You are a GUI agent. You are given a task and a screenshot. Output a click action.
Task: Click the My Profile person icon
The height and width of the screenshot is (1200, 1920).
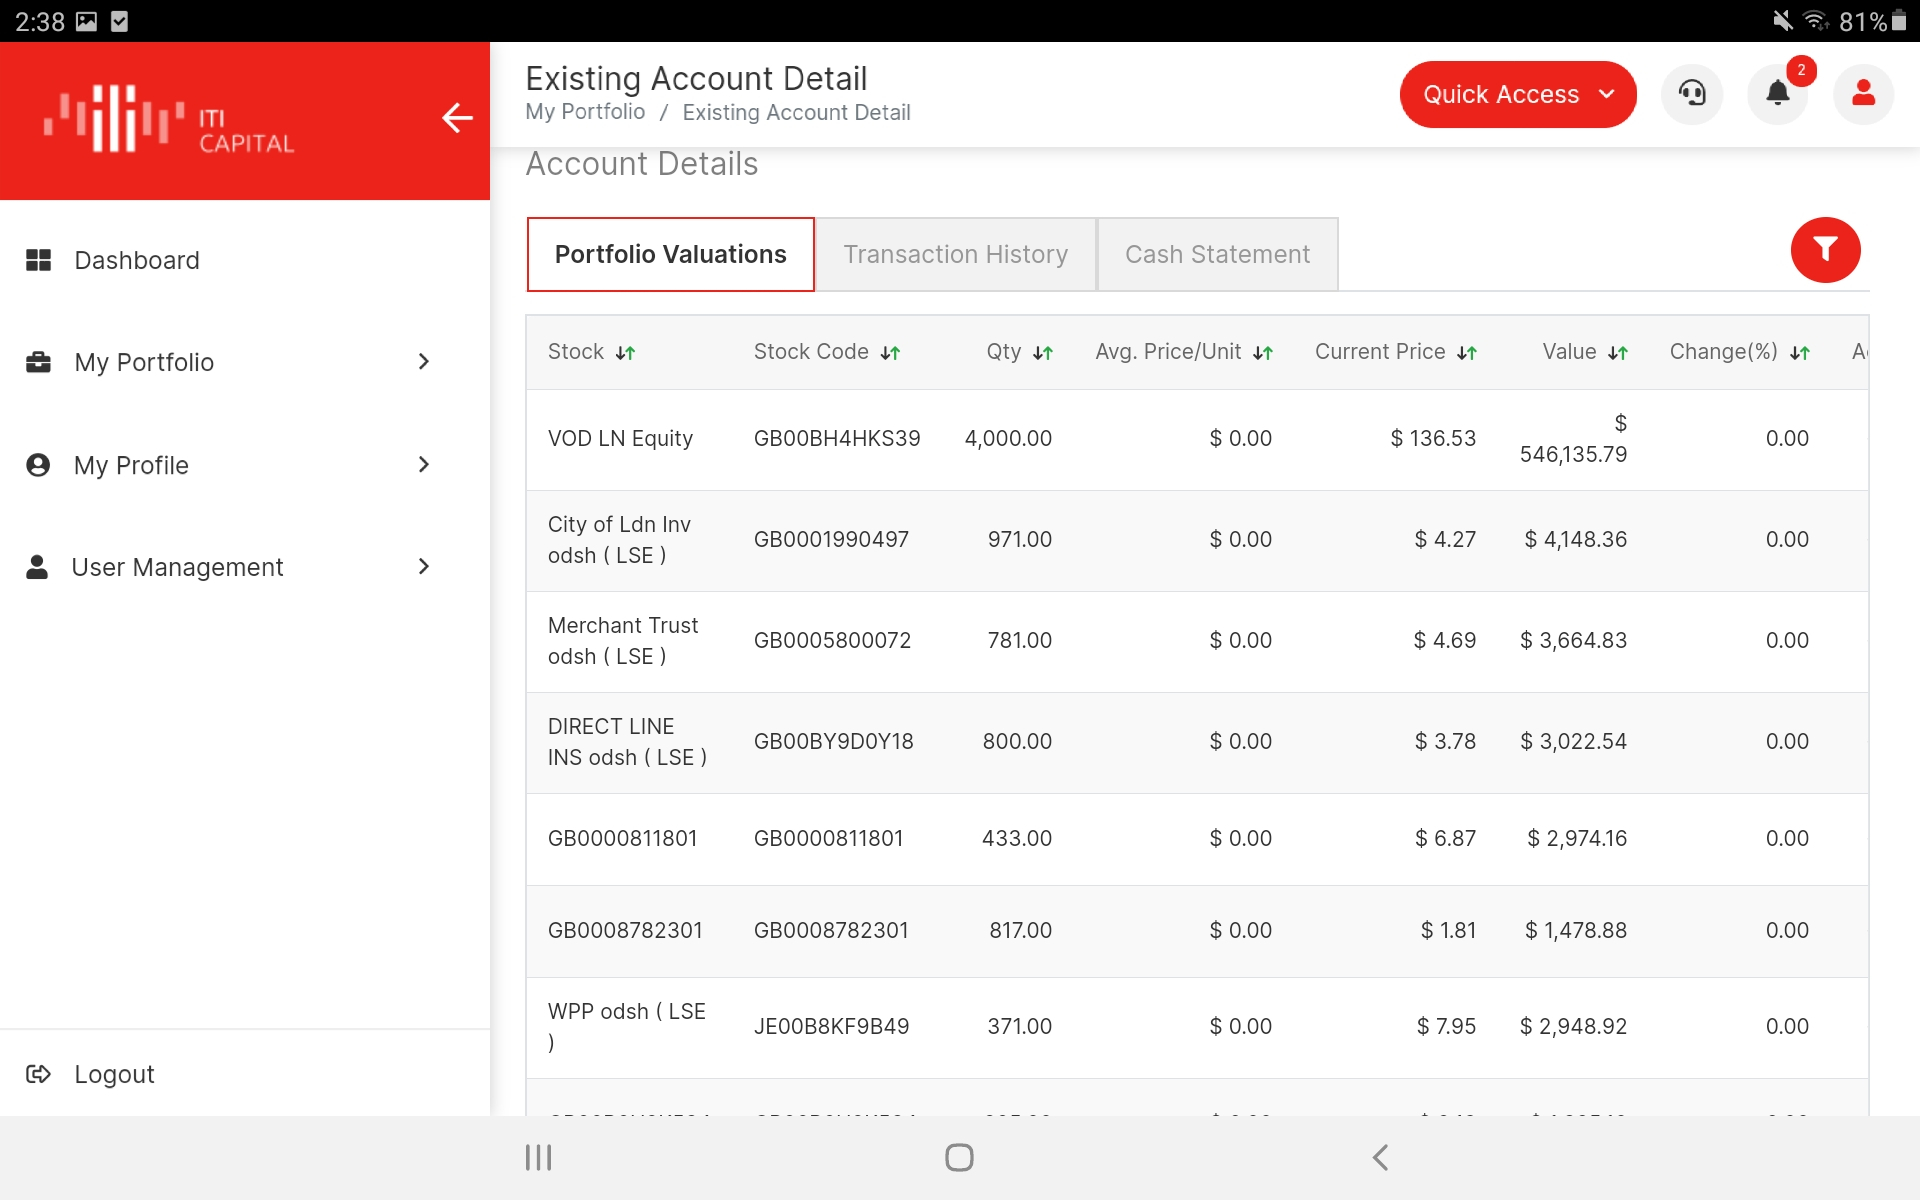click(38, 465)
